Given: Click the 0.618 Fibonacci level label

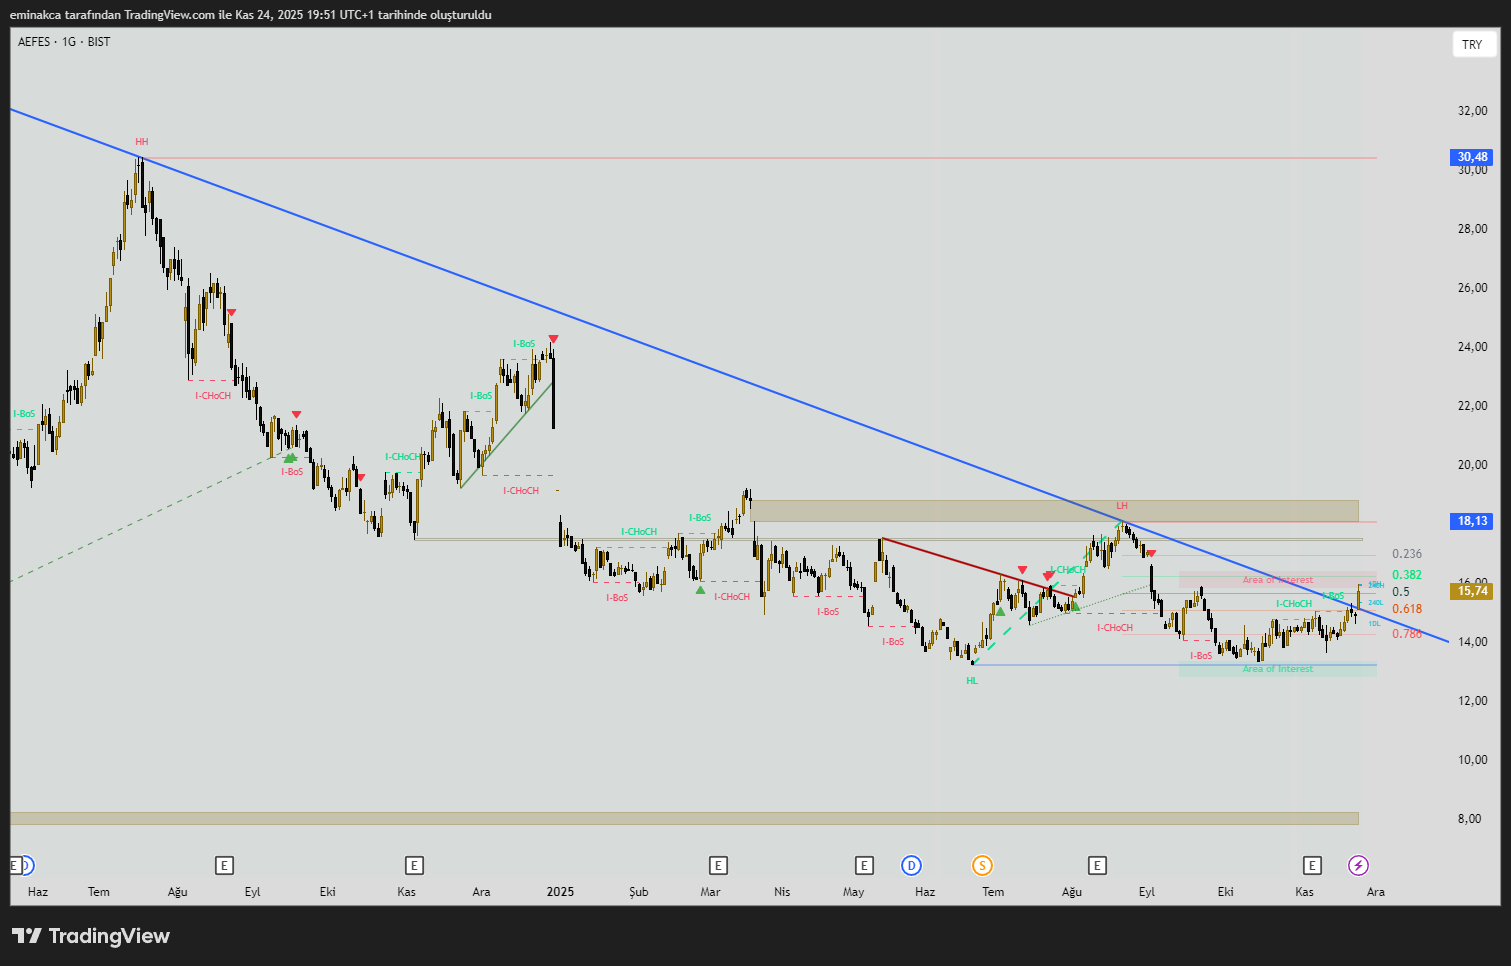Looking at the screenshot, I should [1406, 609].
